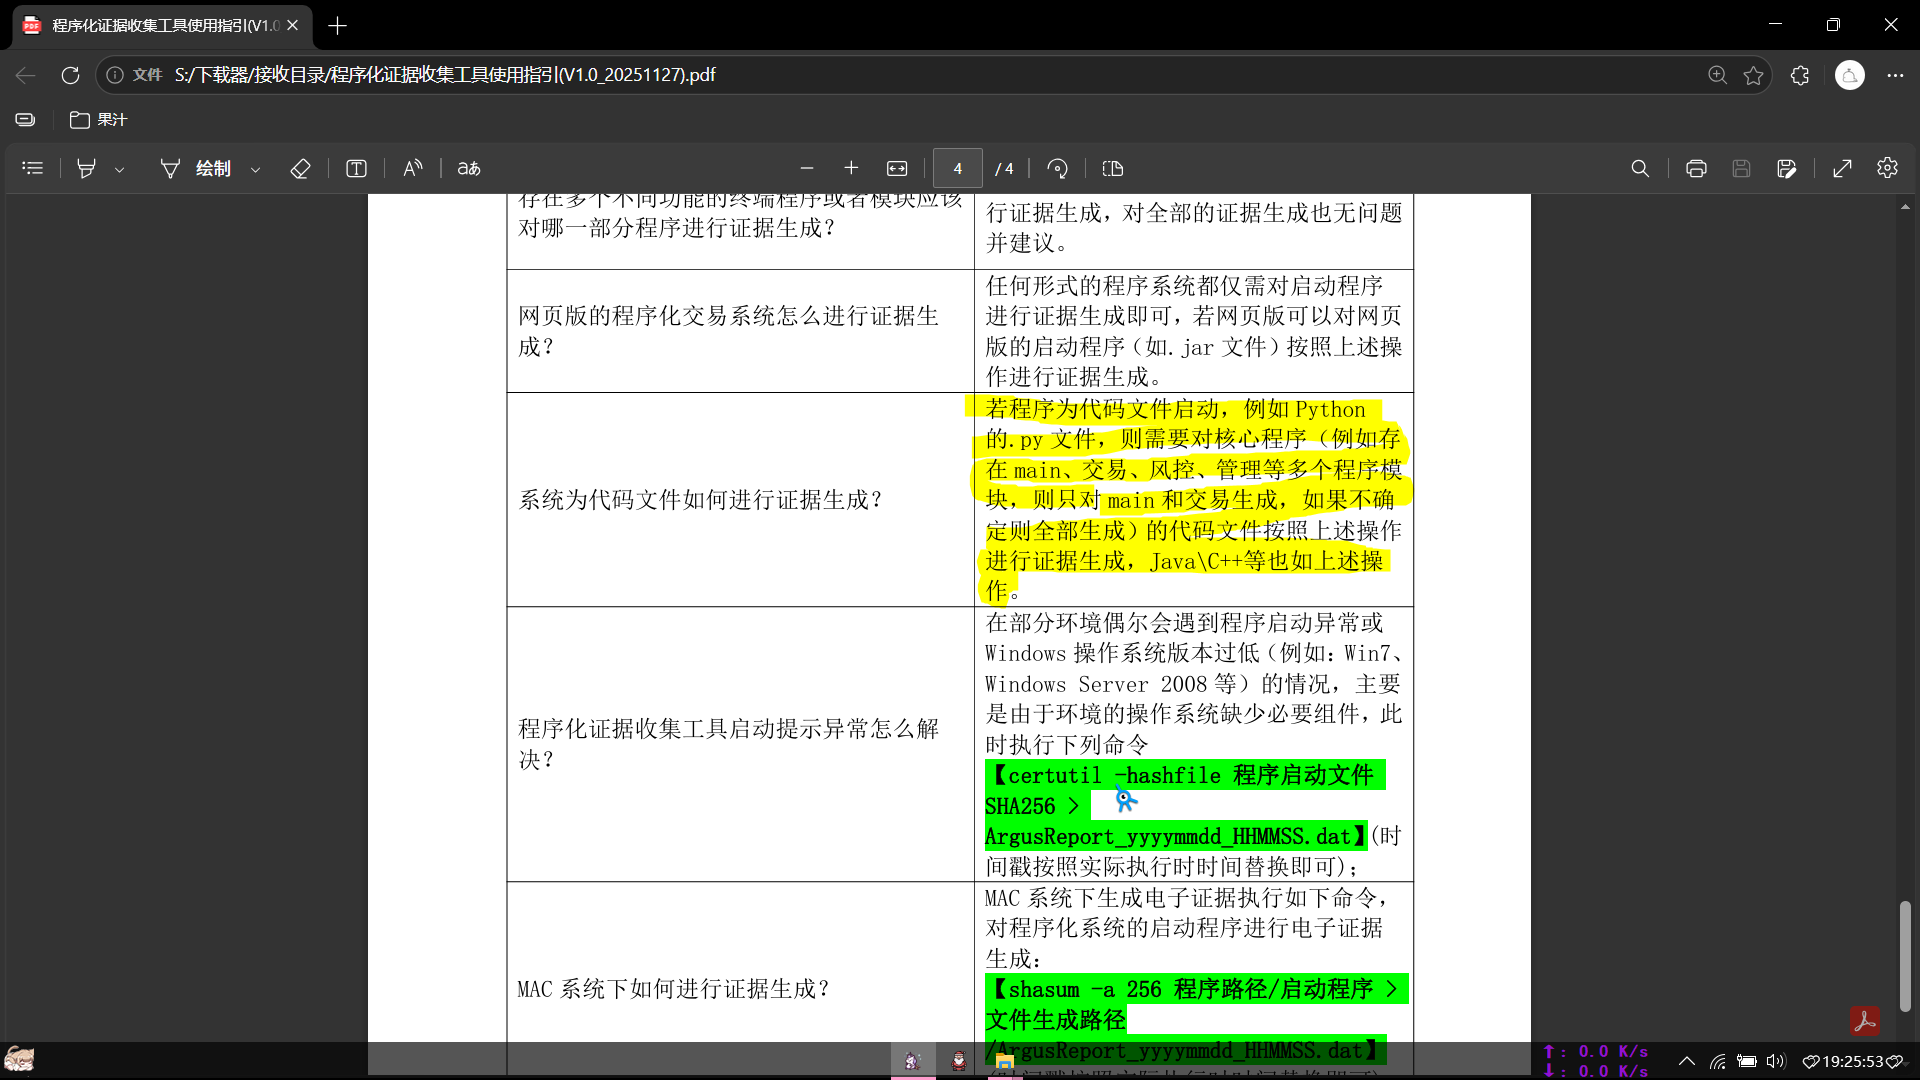Image resolution: width=1920 pixels, height=1080 pixels.
Task: Close the 程序化证据收集工具使用指引 tab
Action: point(293,25)
